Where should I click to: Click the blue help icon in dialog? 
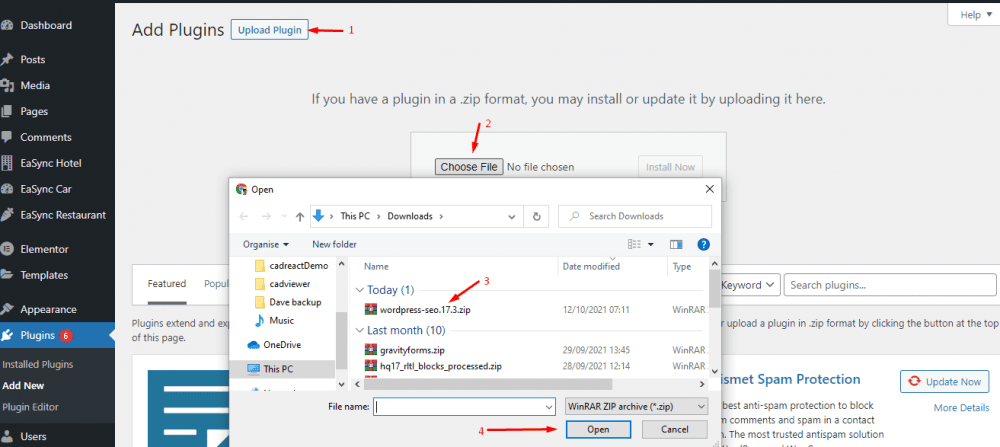click(704, 244)
